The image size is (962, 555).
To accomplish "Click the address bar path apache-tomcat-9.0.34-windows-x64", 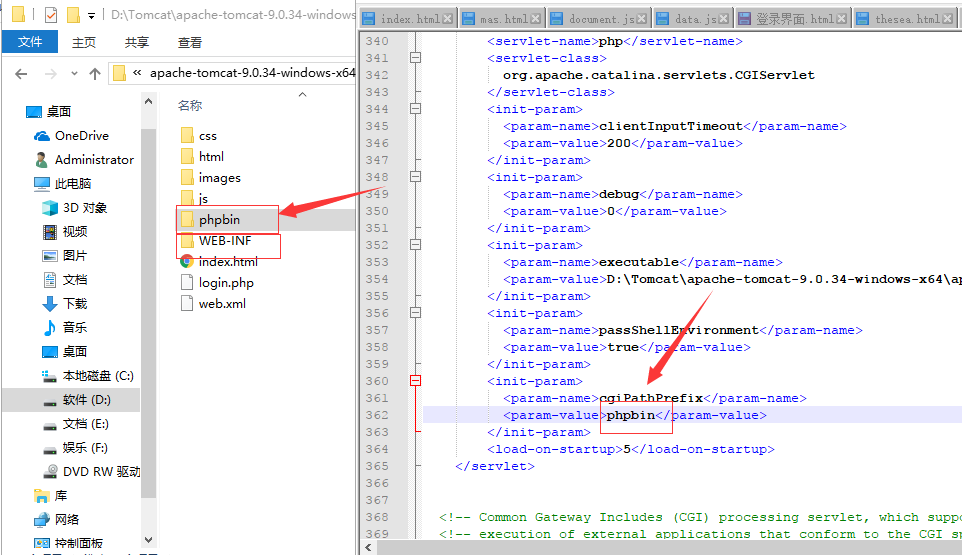I will (x=252, y=73).
